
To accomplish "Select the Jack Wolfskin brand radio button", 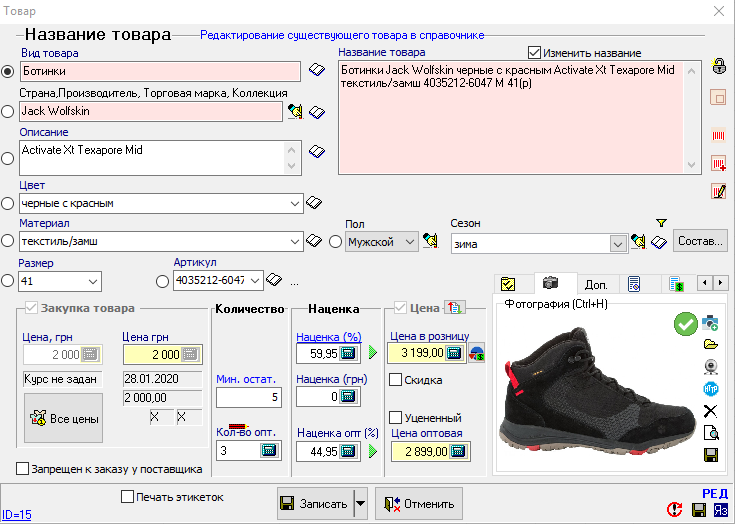I will pyautogui.click(x=8, y=112).
